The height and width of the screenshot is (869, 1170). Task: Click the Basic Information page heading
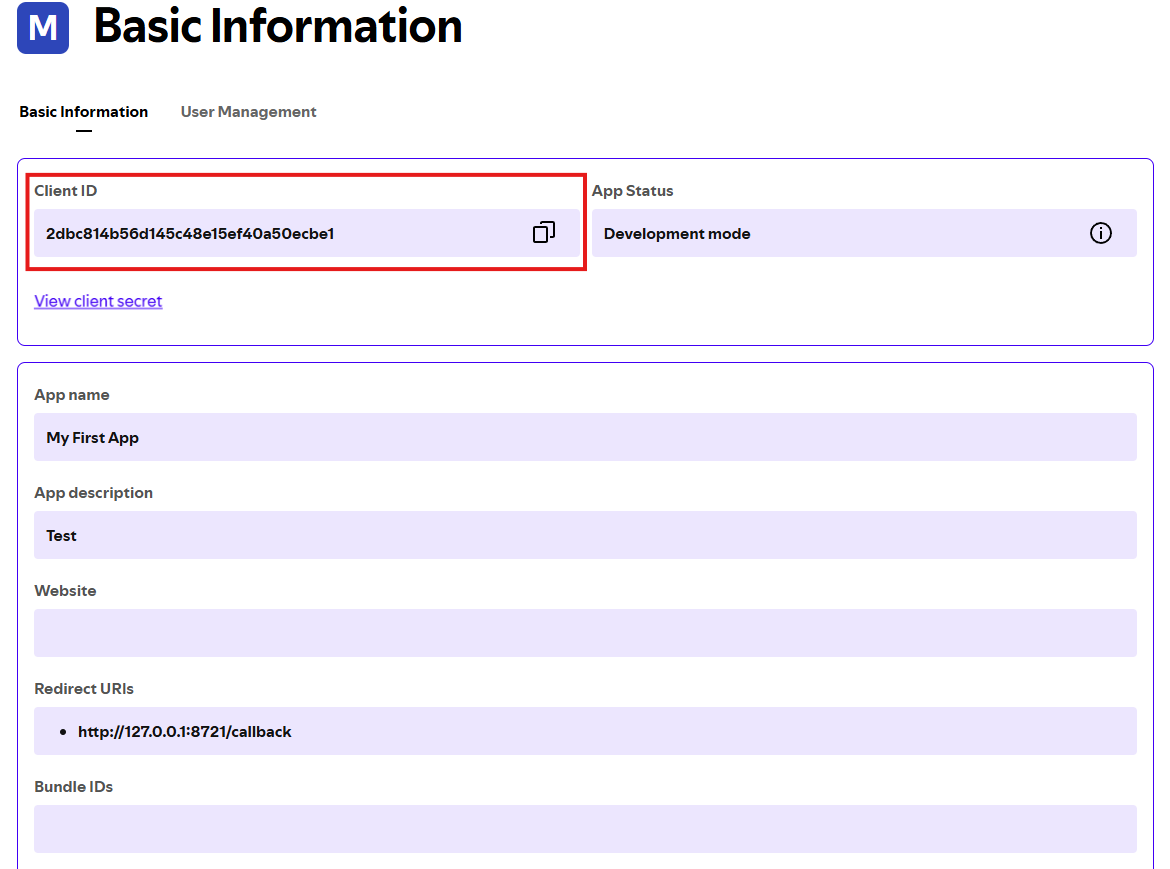pos(276,27)
